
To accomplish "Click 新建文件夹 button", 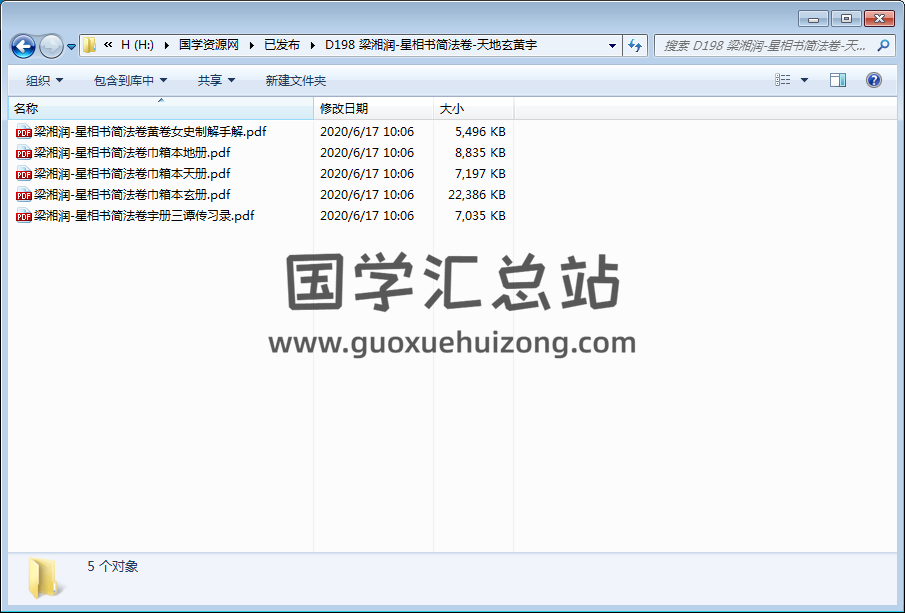I will [296, 81].
